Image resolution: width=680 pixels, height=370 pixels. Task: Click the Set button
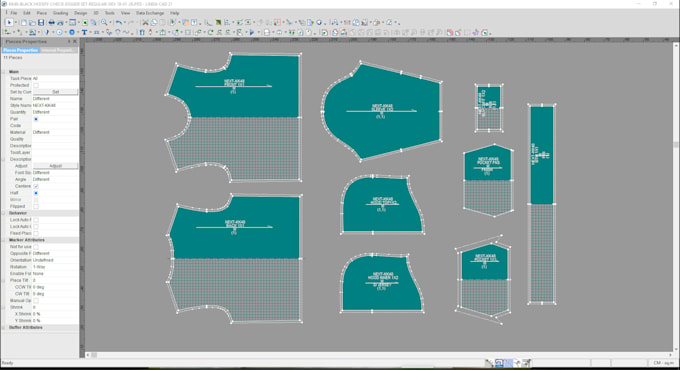(x=56, y=92)
